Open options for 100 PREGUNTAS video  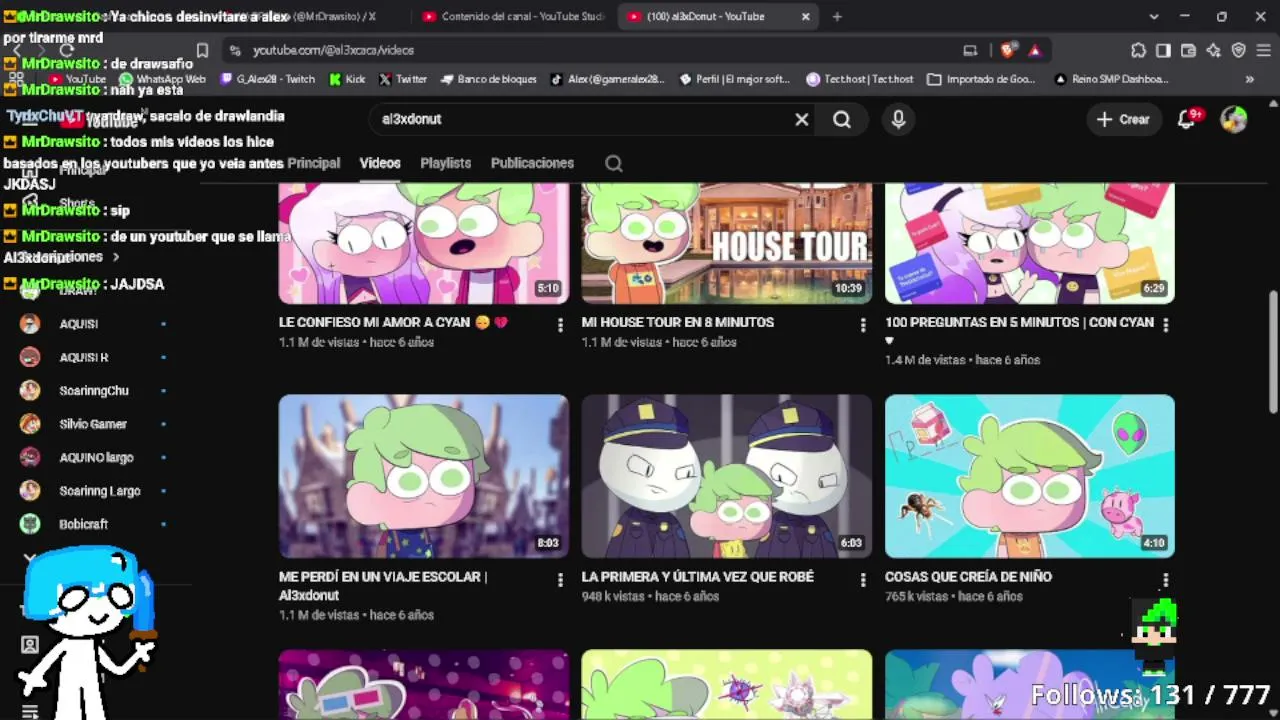tap(1166, 325)
